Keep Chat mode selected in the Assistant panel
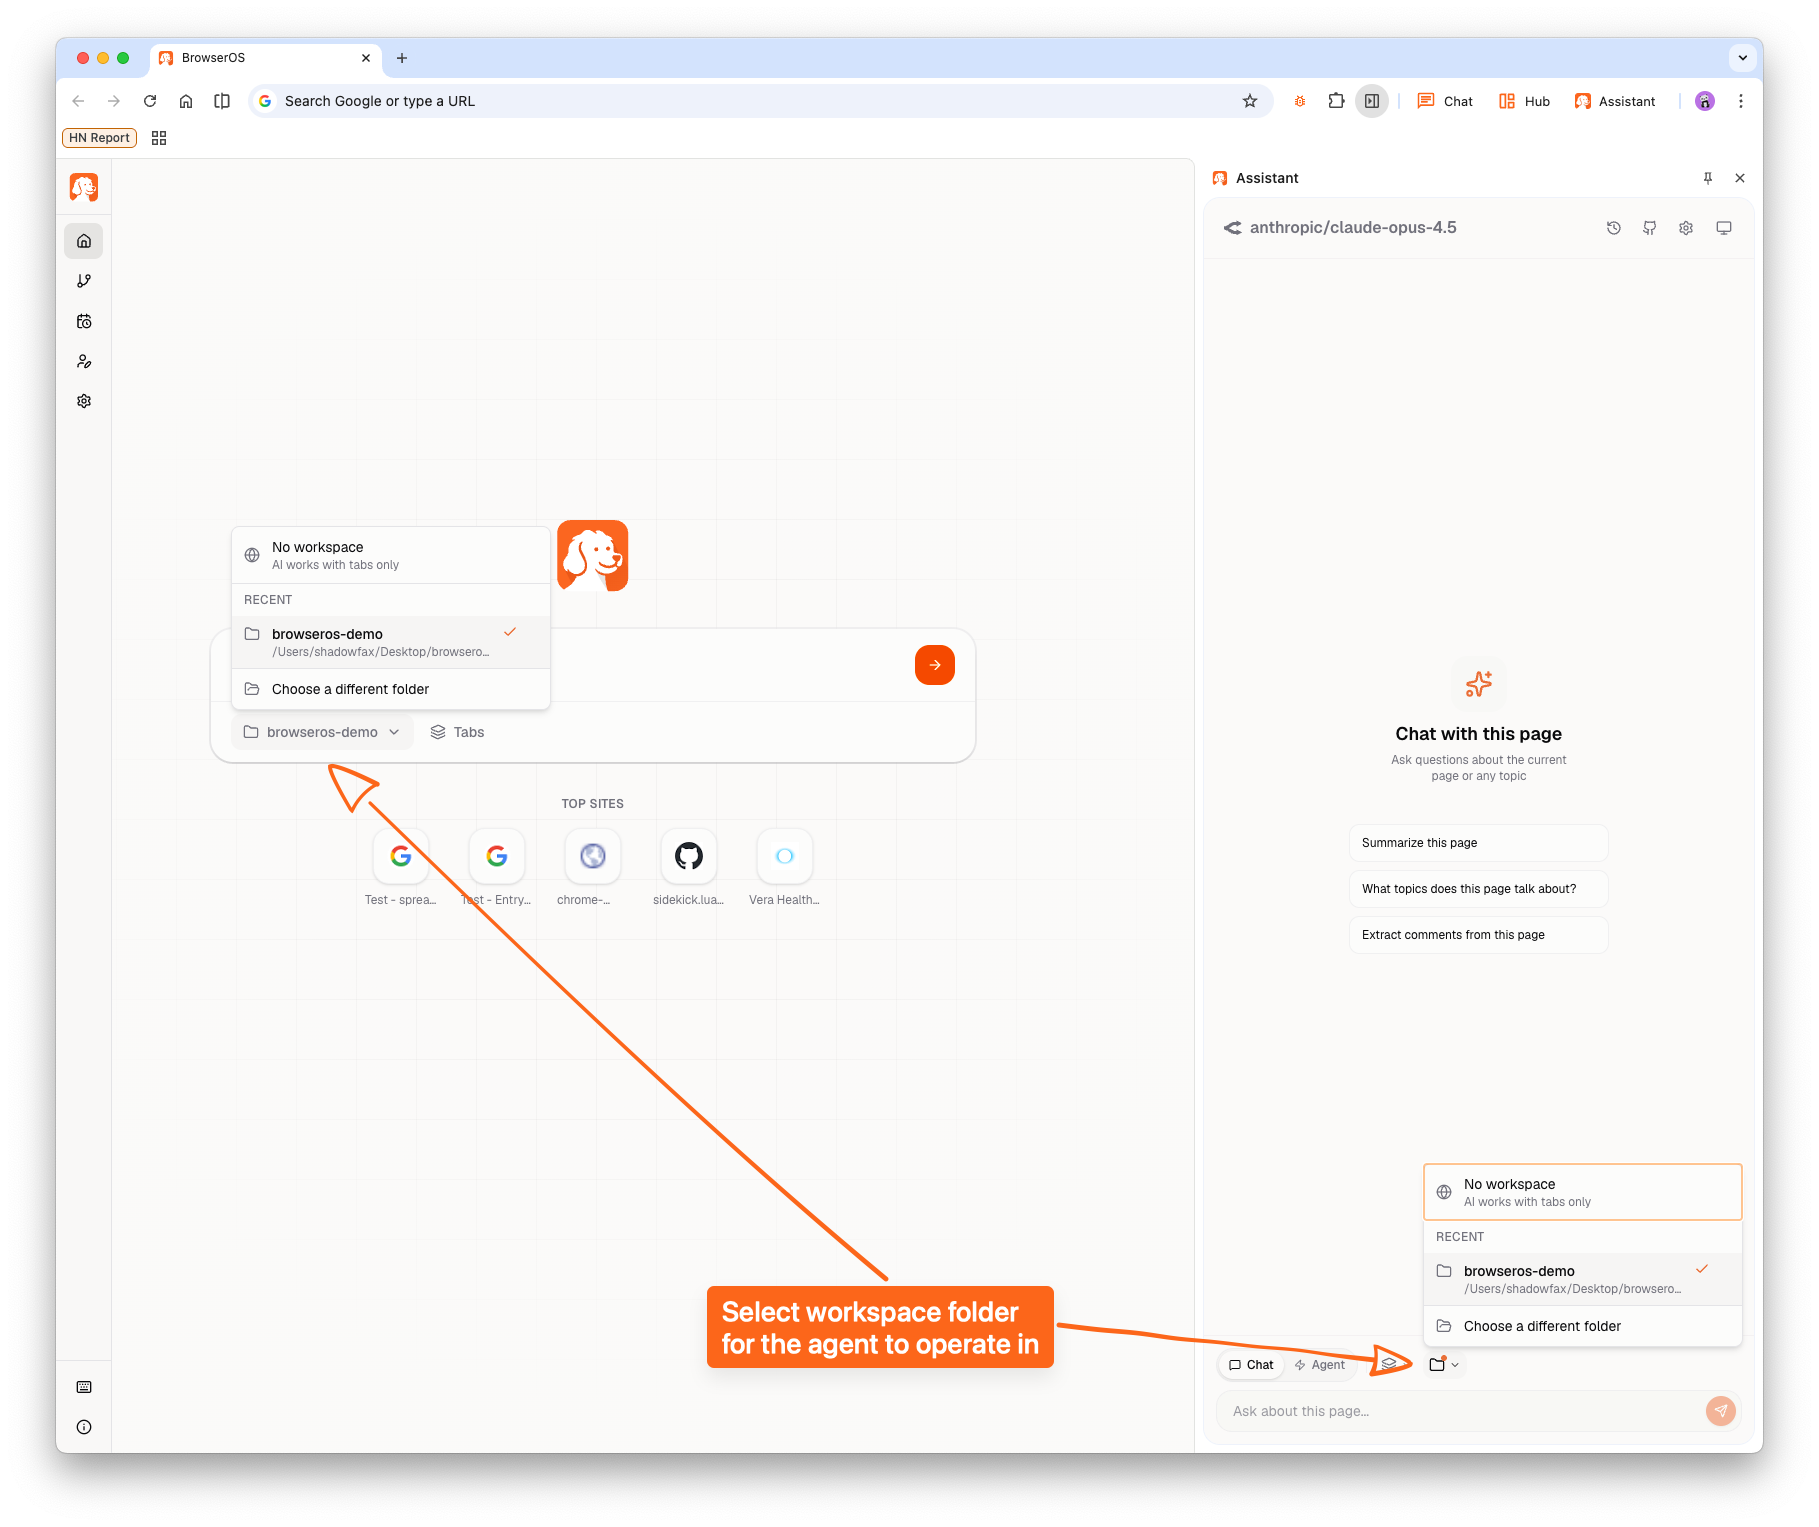The image size is (1819, 1527). pos(1250,1364)
